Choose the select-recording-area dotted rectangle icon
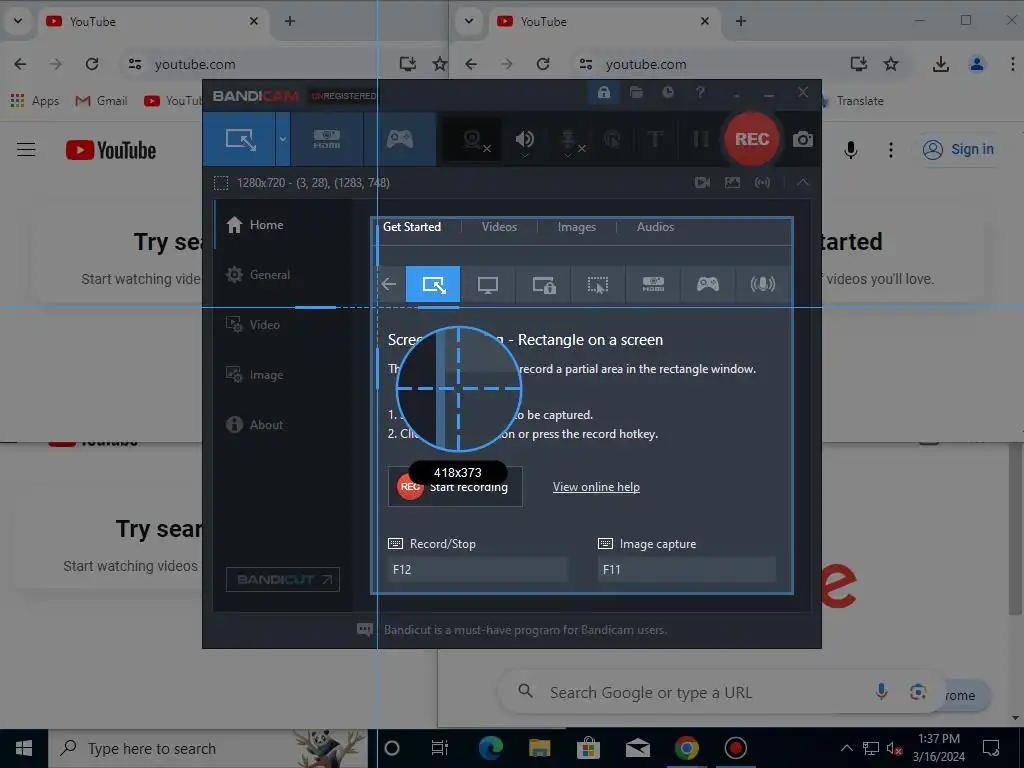Image resolution: width=1024 pixels, height=768 pixels. [598, 285]
